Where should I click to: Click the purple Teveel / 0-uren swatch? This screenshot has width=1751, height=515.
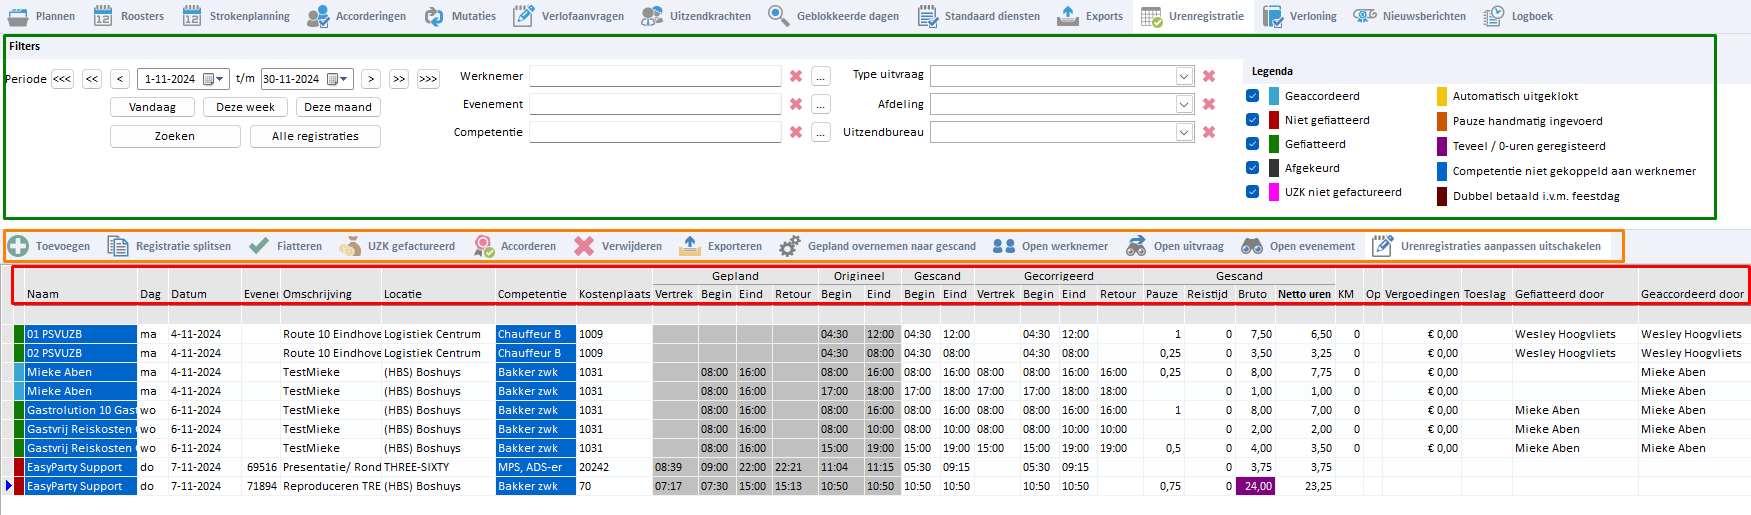tap(1442, 146)
